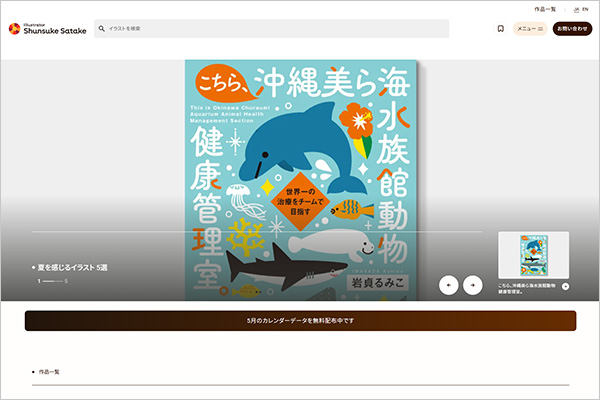The width and height of the screenshot is (600, 400).
Task: Open 作品一覧 link in top navigation
Action: pyautogui.click(x=545, y=9)
